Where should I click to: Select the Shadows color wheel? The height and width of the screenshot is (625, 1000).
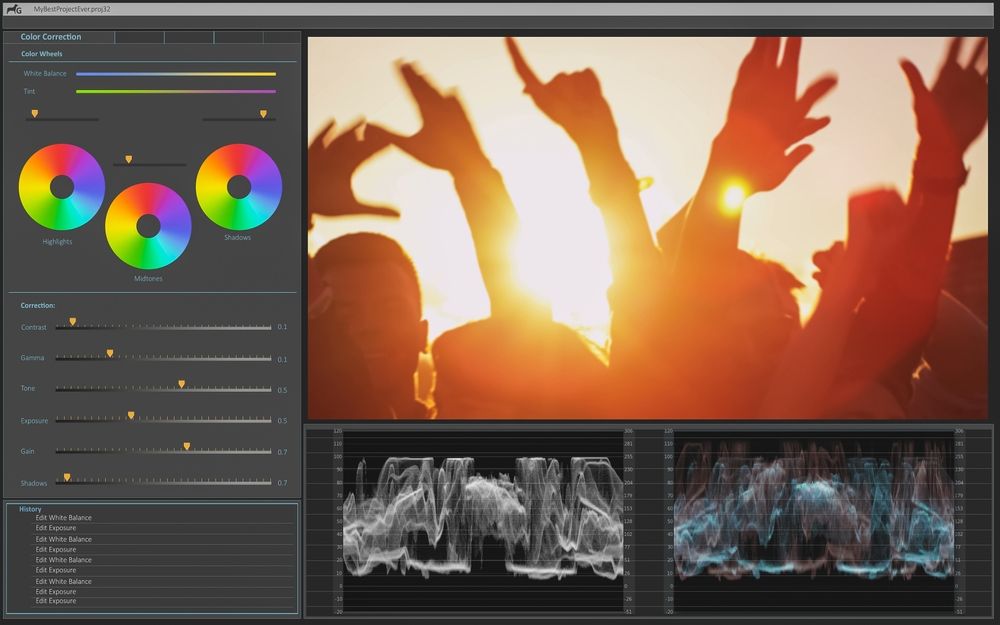point(239,186)
